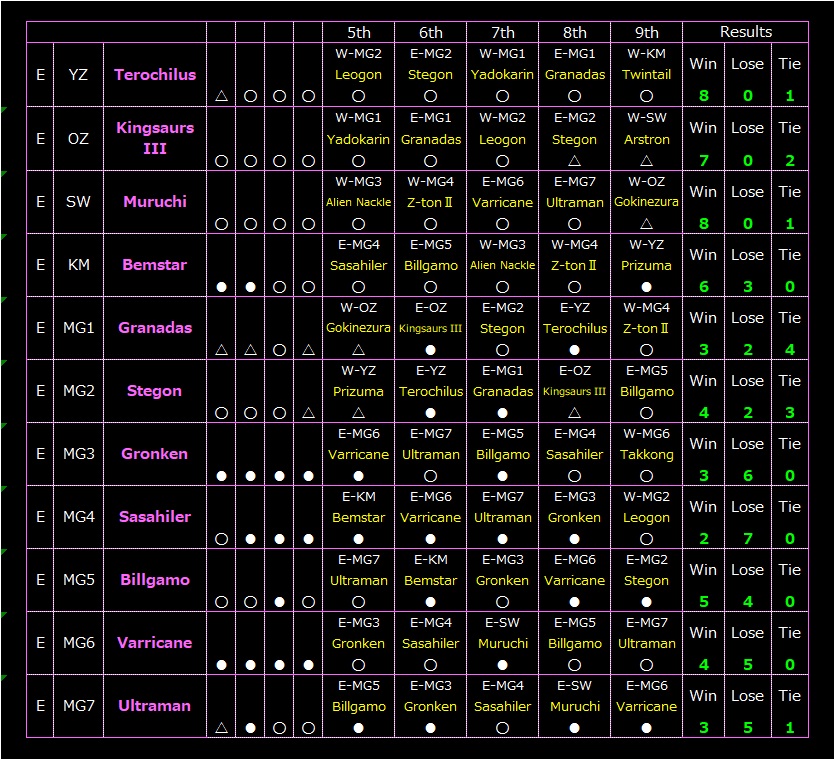Click the pink Bemstar team name

155,265
